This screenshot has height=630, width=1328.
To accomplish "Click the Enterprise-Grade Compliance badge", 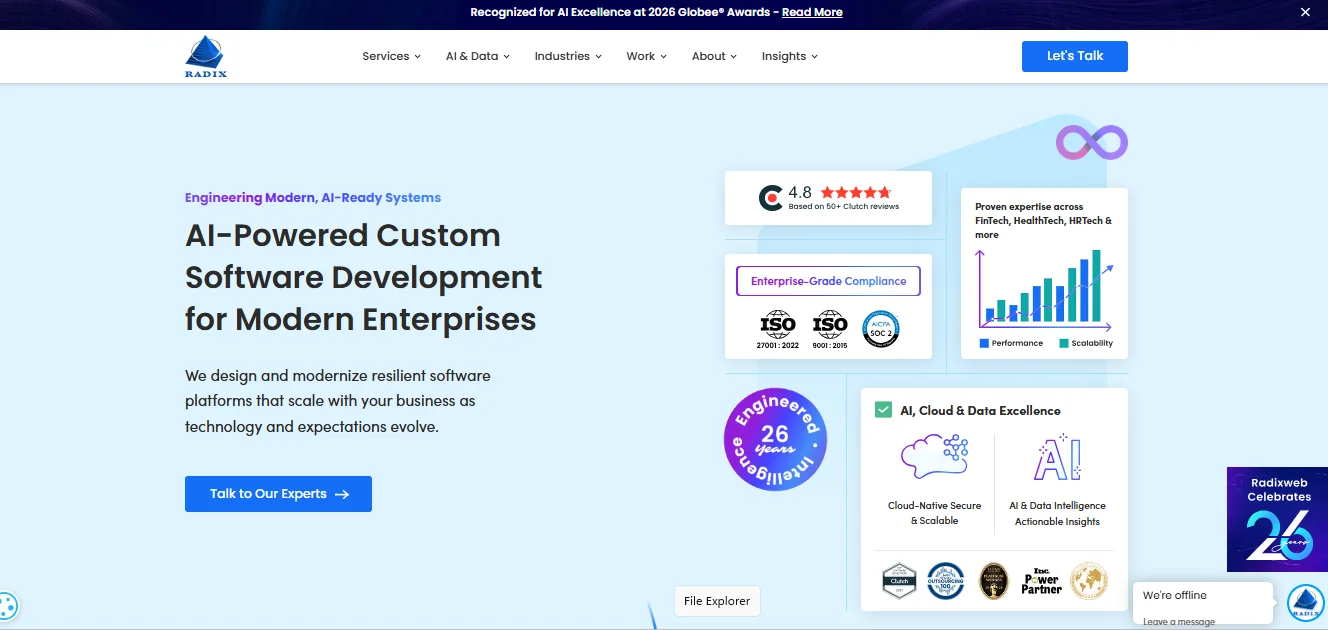I will pos(828,281).
